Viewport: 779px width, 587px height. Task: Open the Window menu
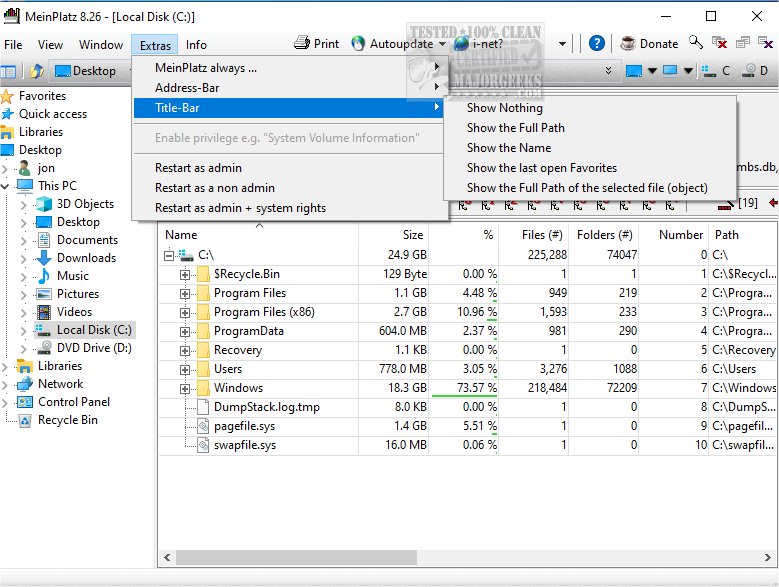click(100, 45)
